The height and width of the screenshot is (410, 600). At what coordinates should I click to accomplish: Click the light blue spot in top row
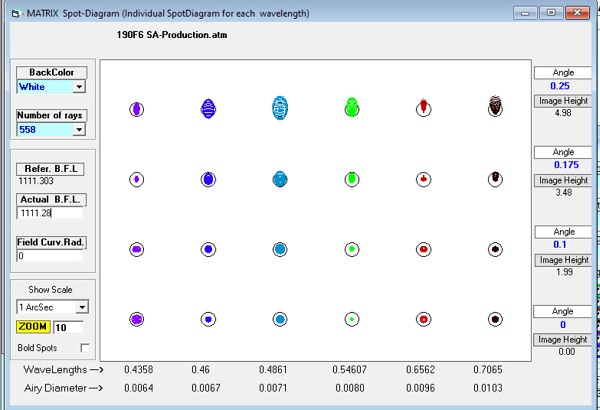(x=280, y=108)
